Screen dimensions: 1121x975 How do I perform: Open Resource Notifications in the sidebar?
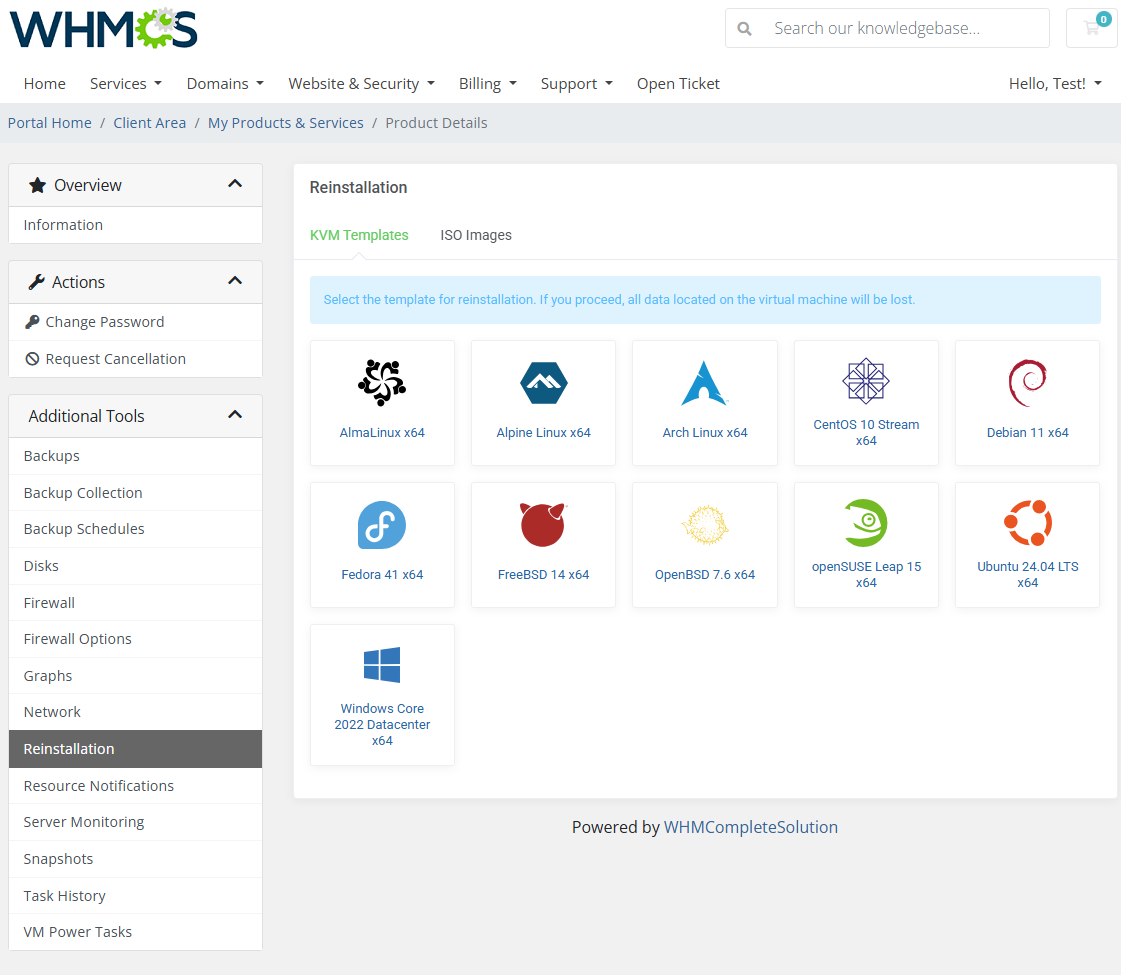coord(135,786)
